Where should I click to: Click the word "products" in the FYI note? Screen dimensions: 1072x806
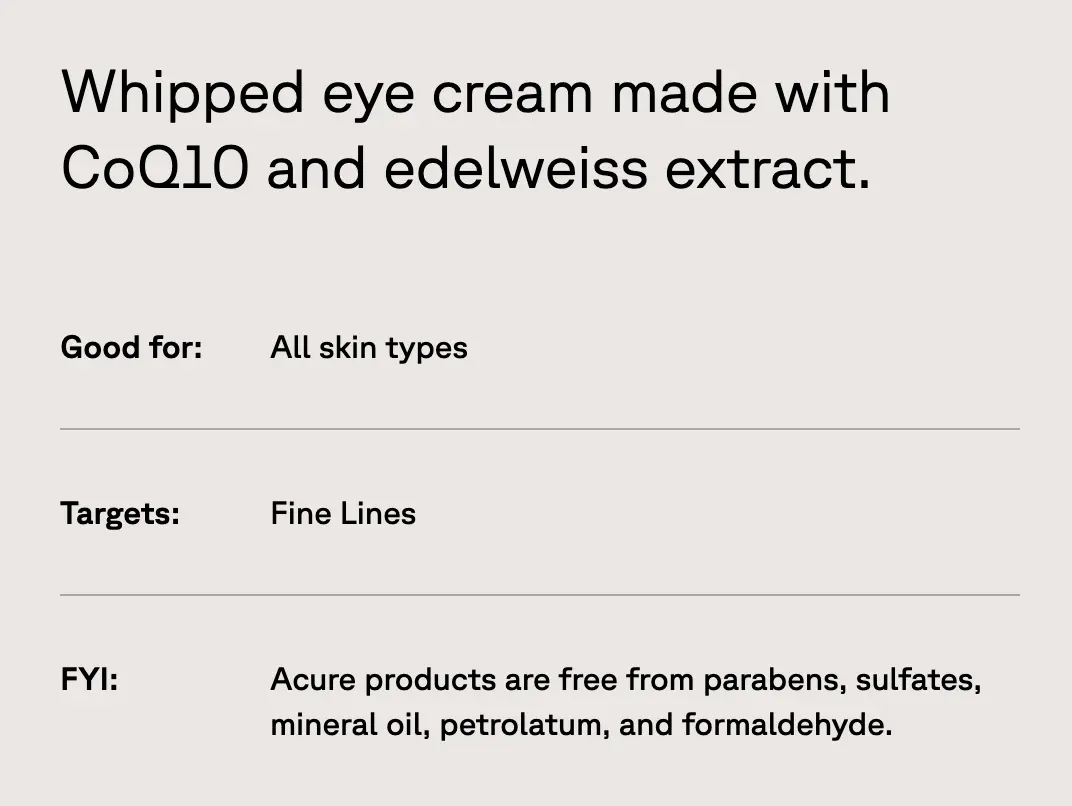(x=430, y=680)
